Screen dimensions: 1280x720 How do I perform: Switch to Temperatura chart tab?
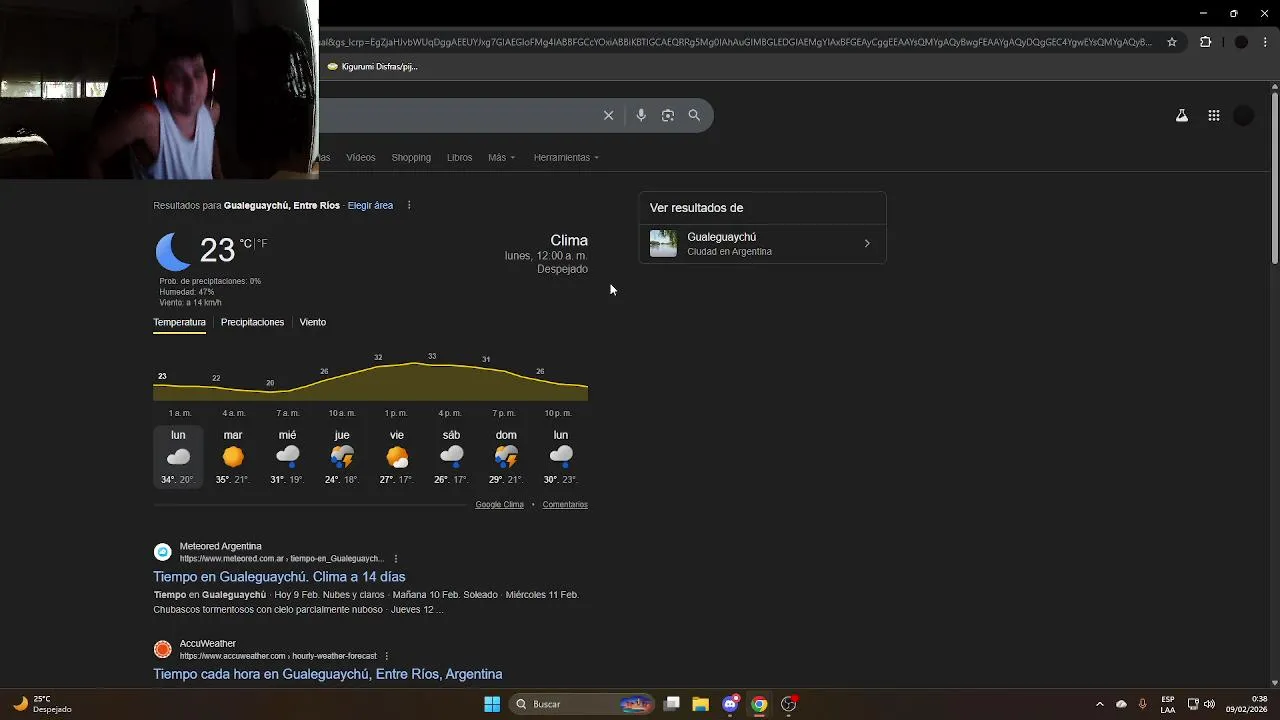click(179, 322)
